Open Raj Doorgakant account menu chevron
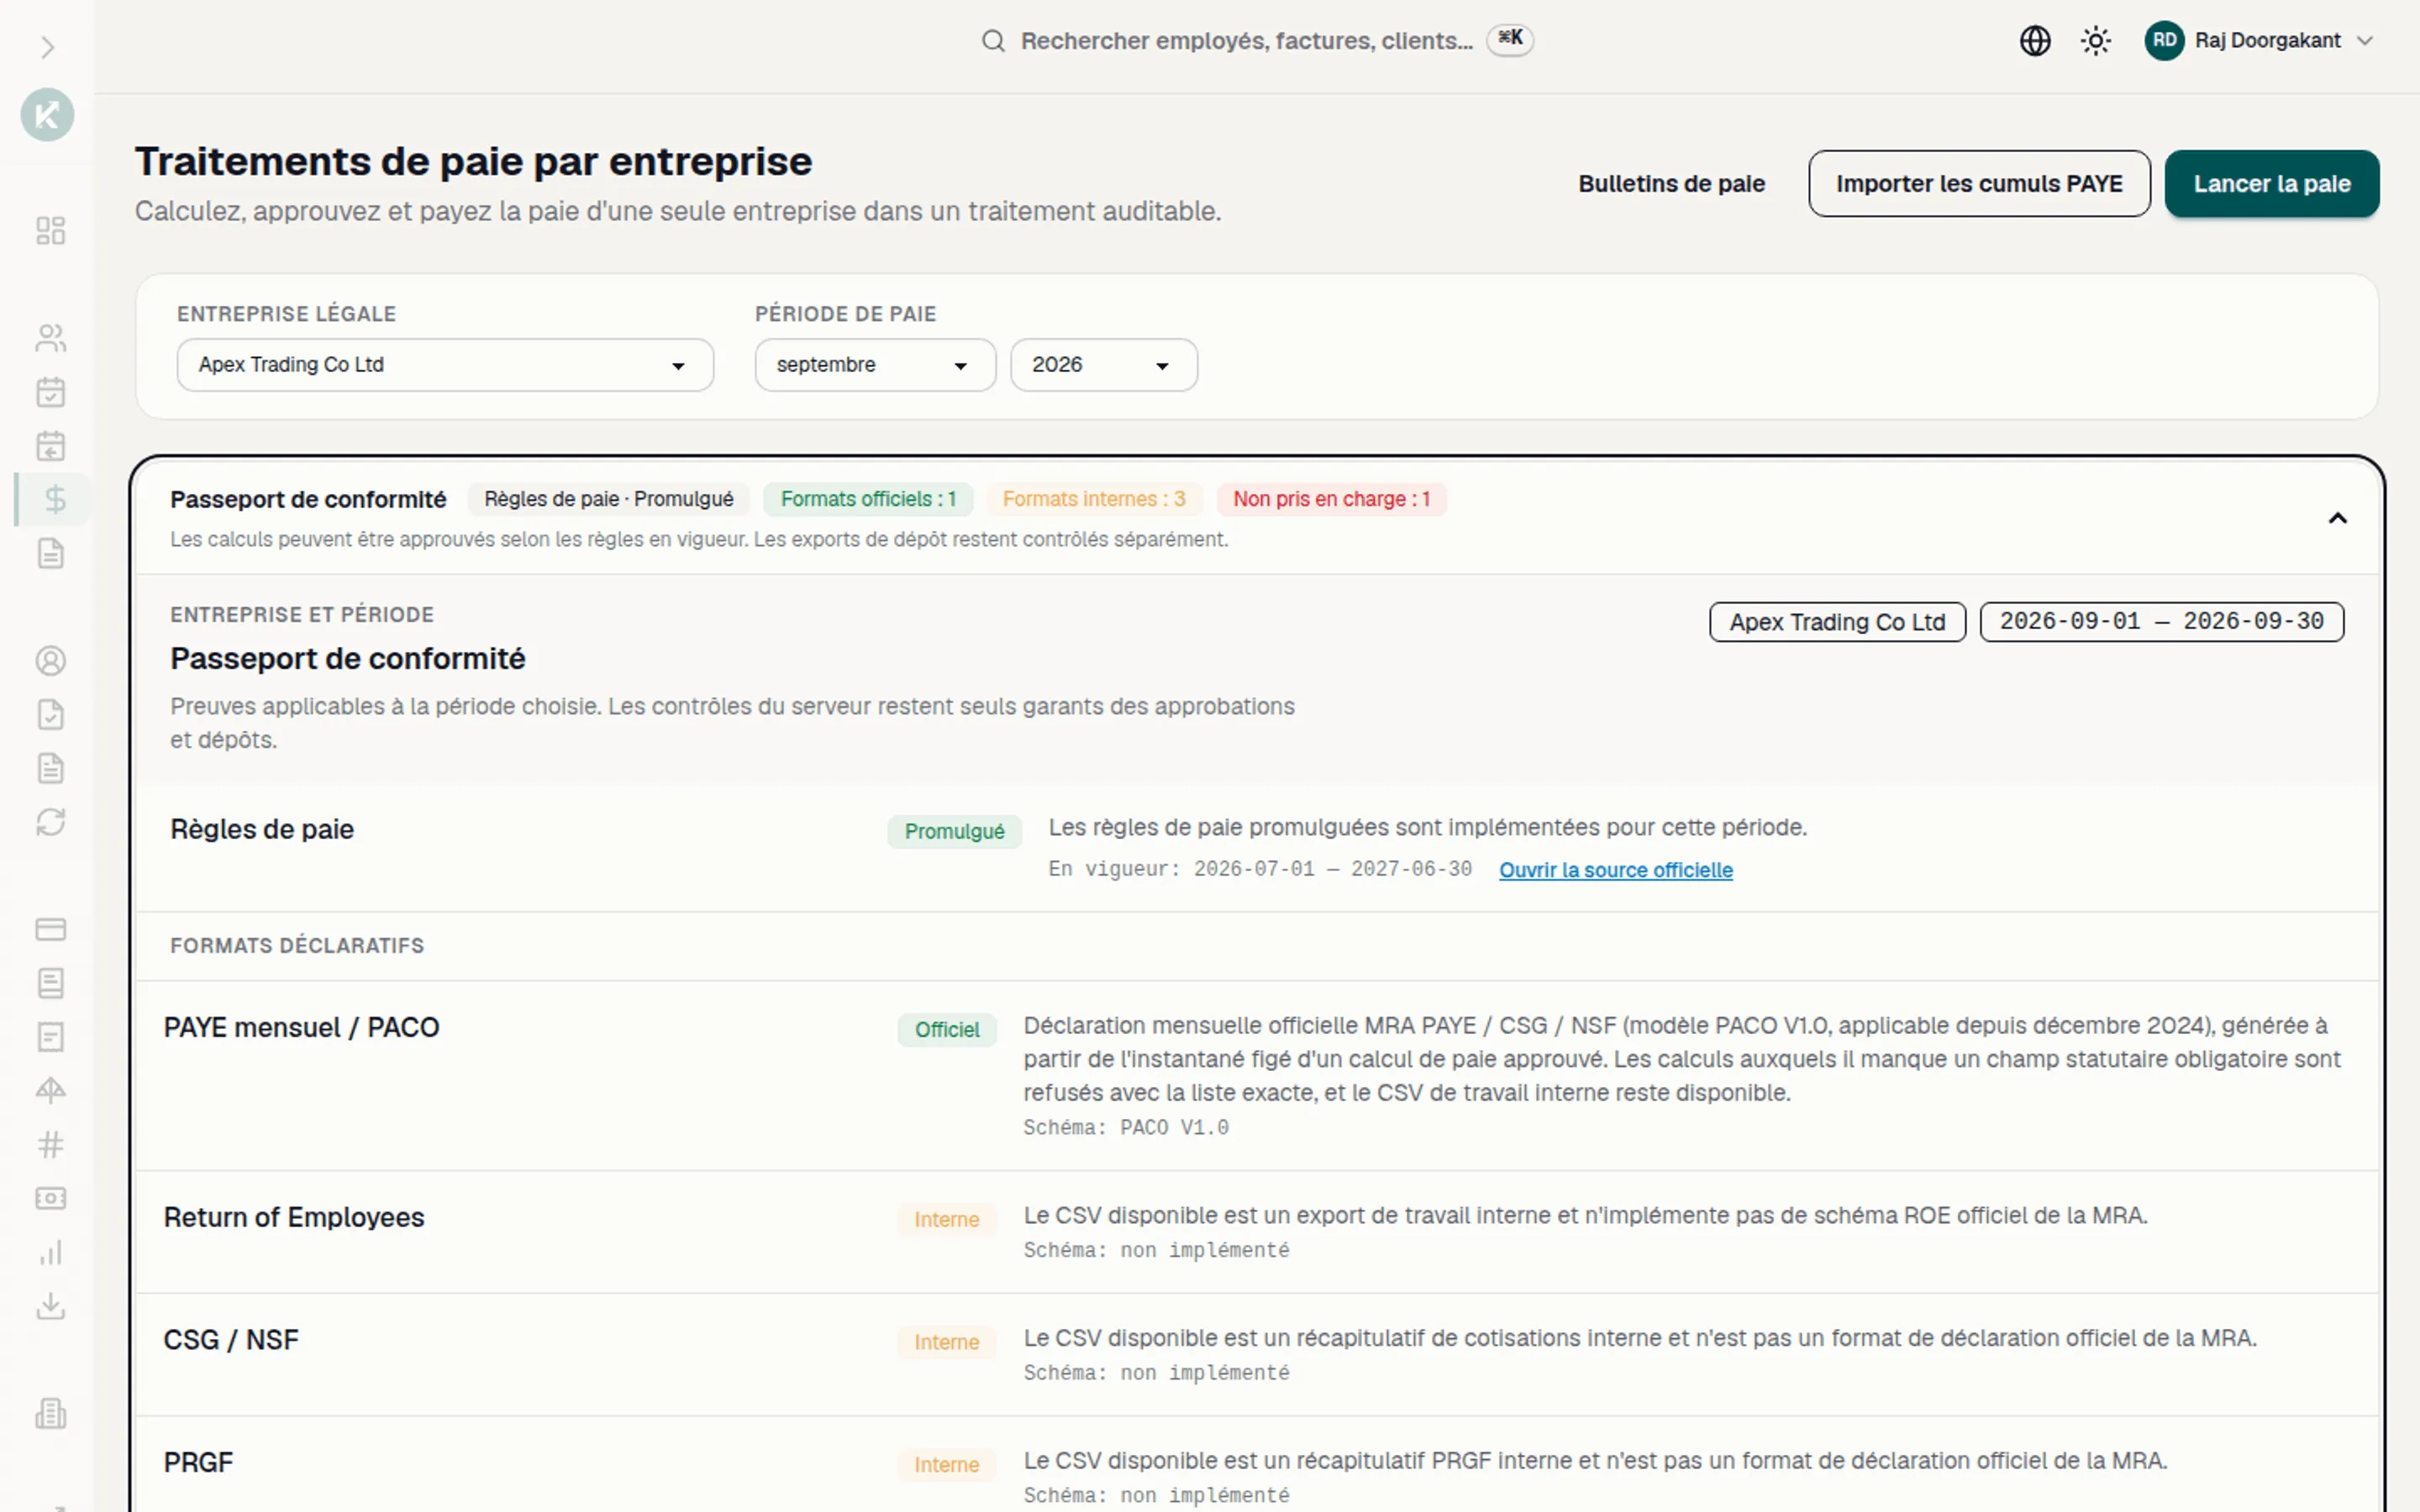The image size is (2420, 1512). pyautogui.click(x=2365, y=41)
